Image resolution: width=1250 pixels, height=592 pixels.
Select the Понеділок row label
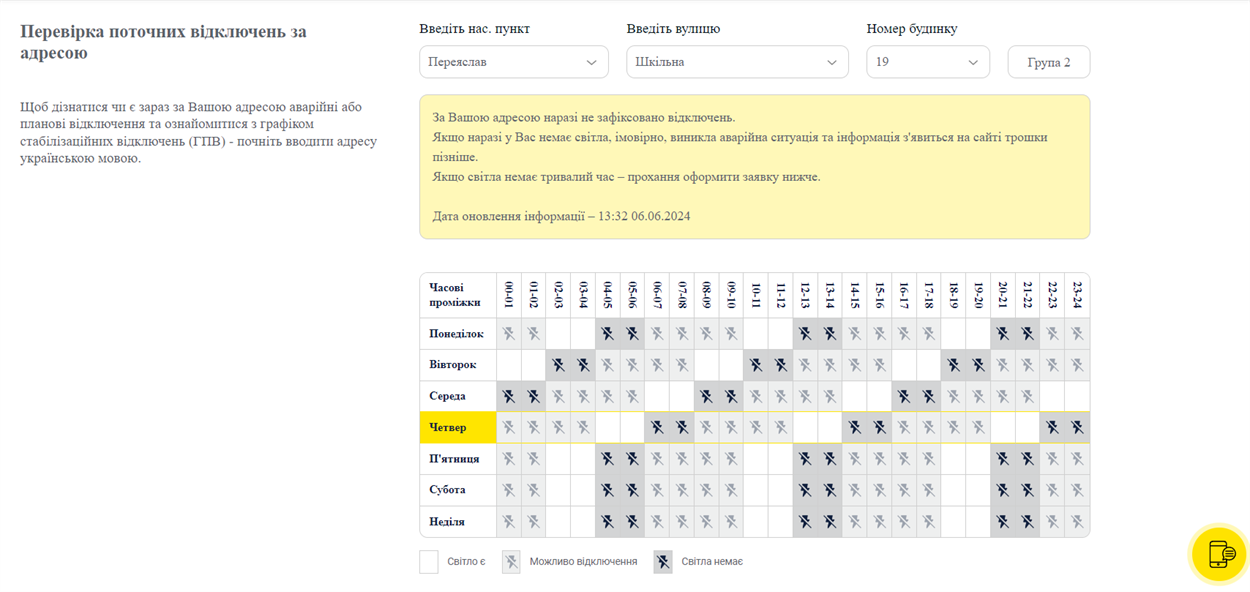pos(458,334)
